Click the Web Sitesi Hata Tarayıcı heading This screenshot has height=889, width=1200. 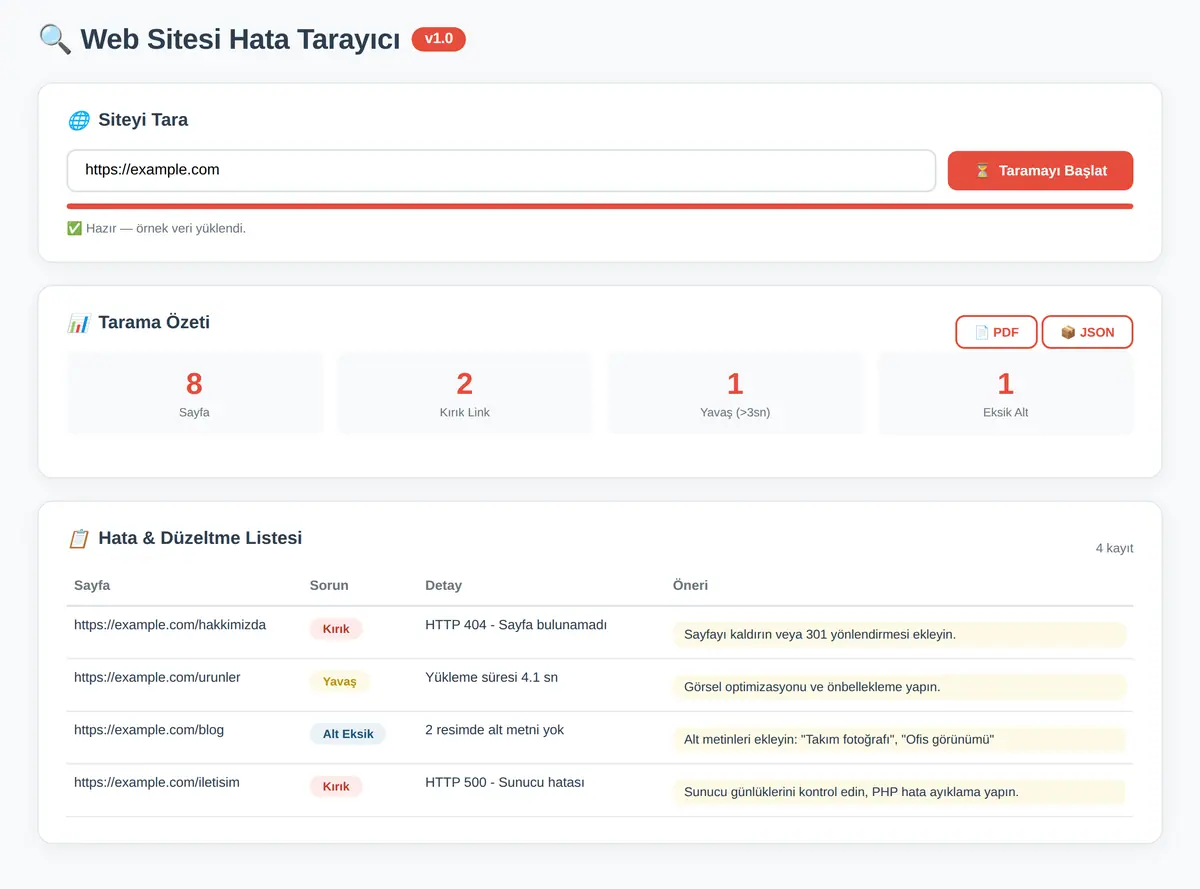click(x=240, y=39)
